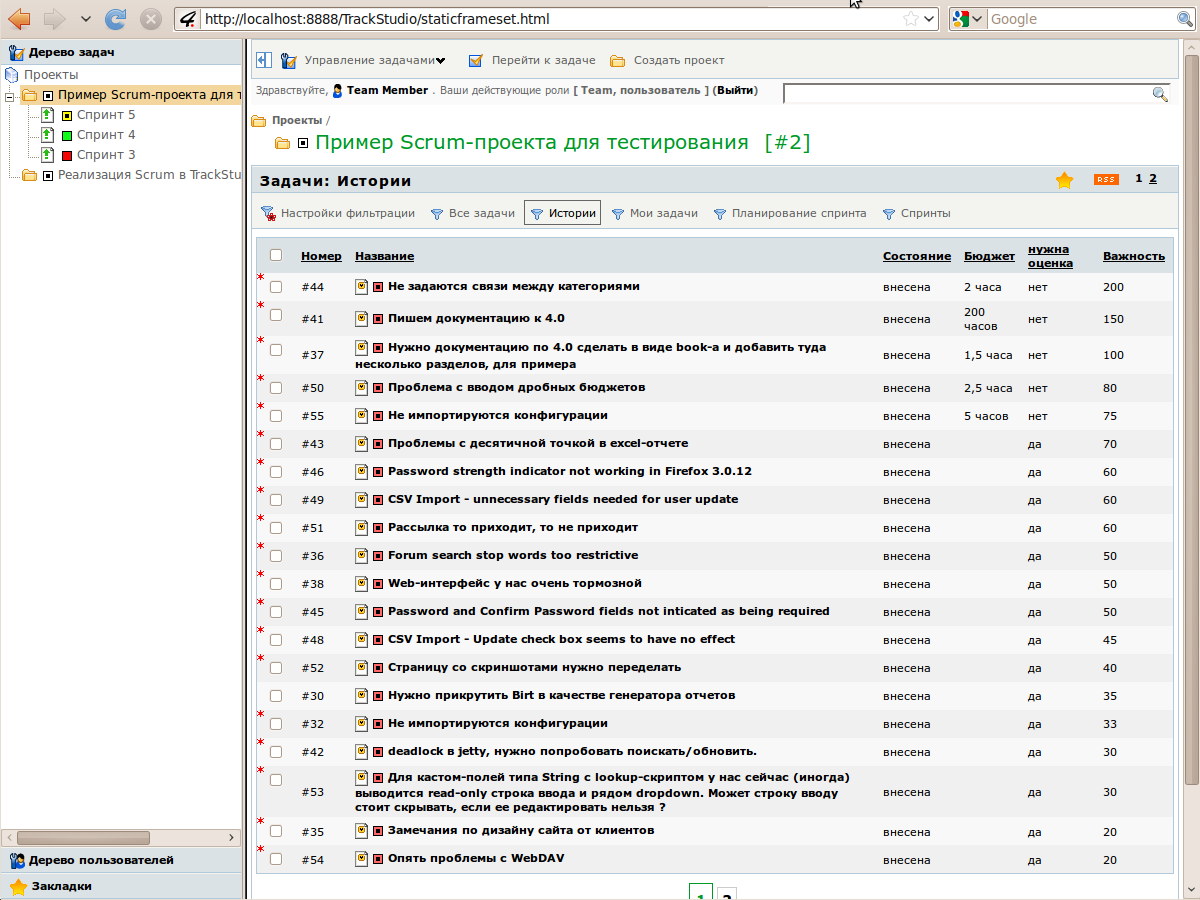This screenshot has height=900, width=1200.
Task: Collapse the Scrum project tree node
Action: (x=9, y=96)
